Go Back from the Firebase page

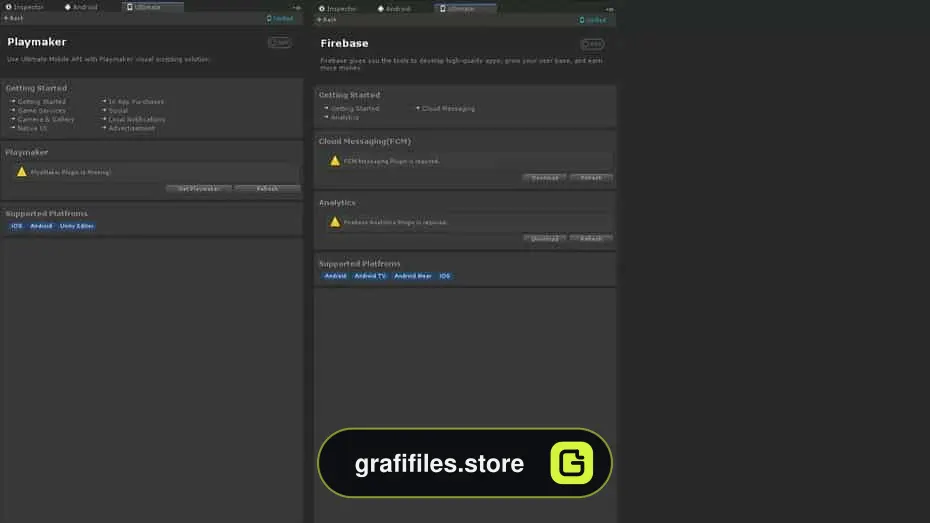(327, 20)
